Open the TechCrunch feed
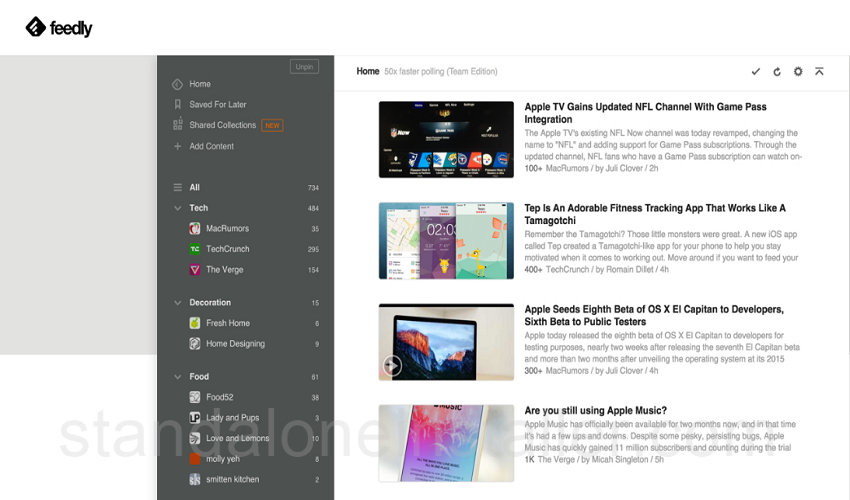Image resolution: width=850 pixels, height=500 pixels. (x=228, y=249)
